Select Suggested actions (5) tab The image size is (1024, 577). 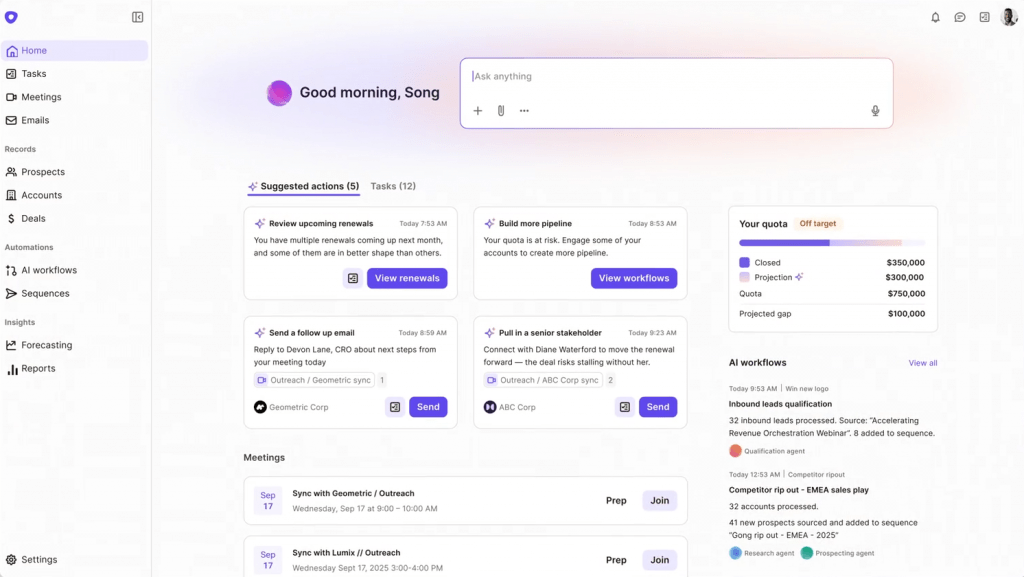pos(304,187)
